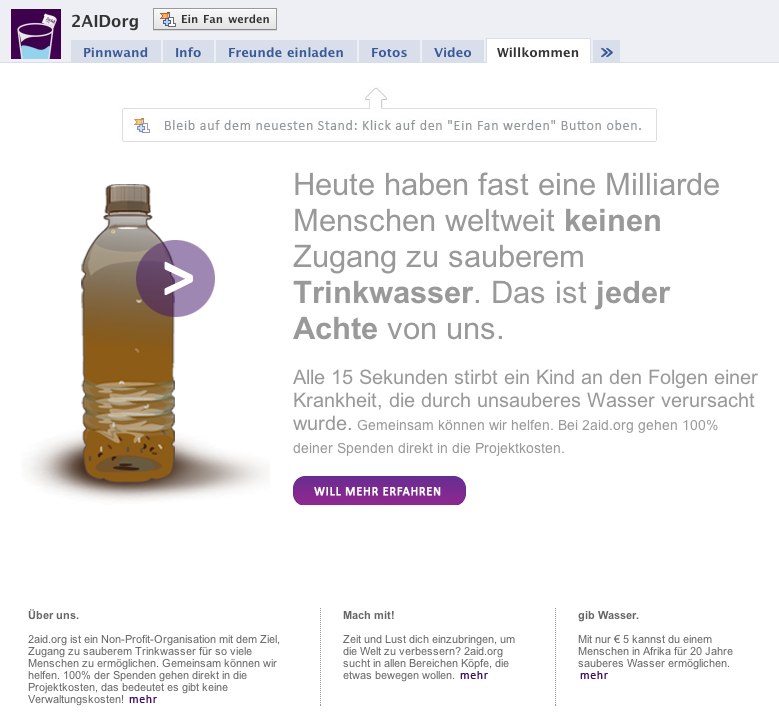Screen dimensions: 779x722
Task: Go to the Fotos tab
Action: click(x=389, y=53)
